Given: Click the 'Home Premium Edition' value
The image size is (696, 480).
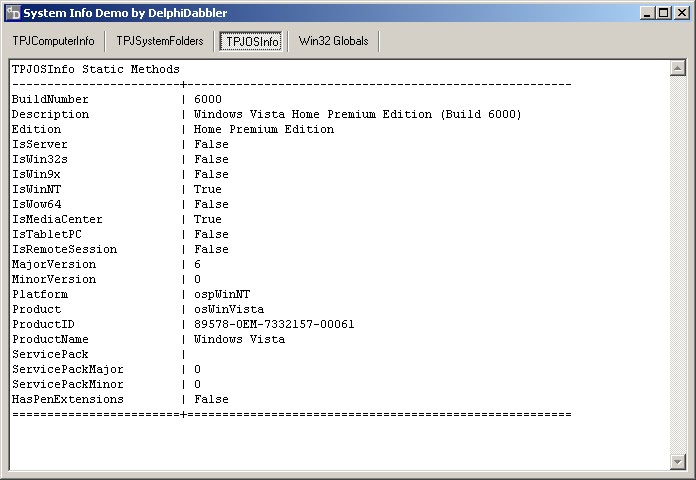Looking at the screenshot, I should 264,129.
